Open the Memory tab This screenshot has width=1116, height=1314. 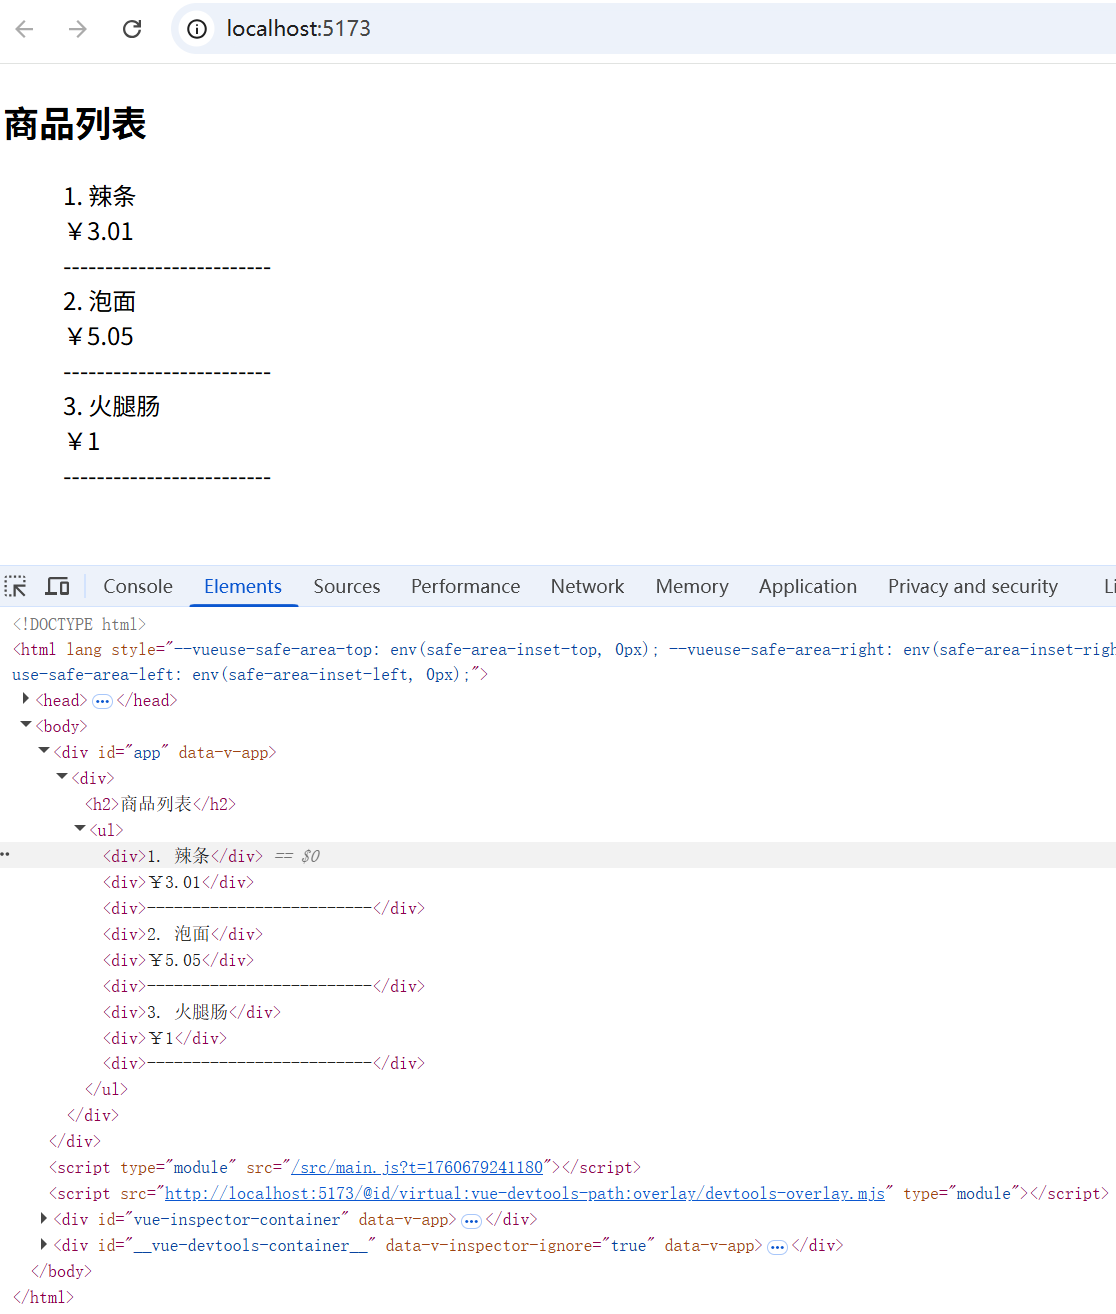coord(692,587)
